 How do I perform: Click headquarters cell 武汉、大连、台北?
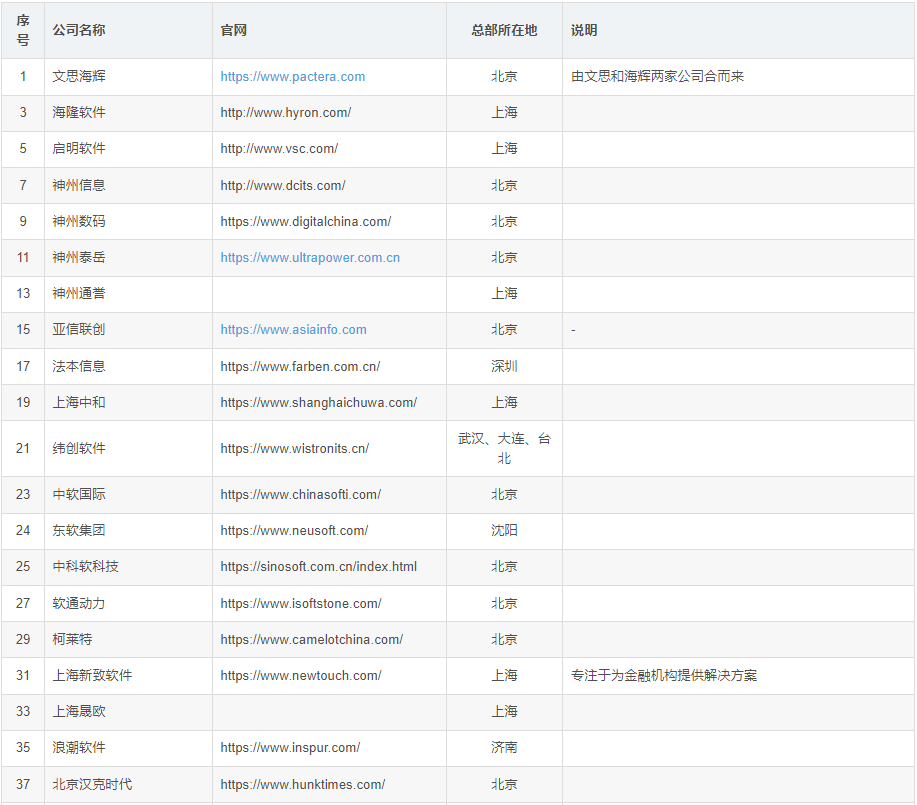504,449
